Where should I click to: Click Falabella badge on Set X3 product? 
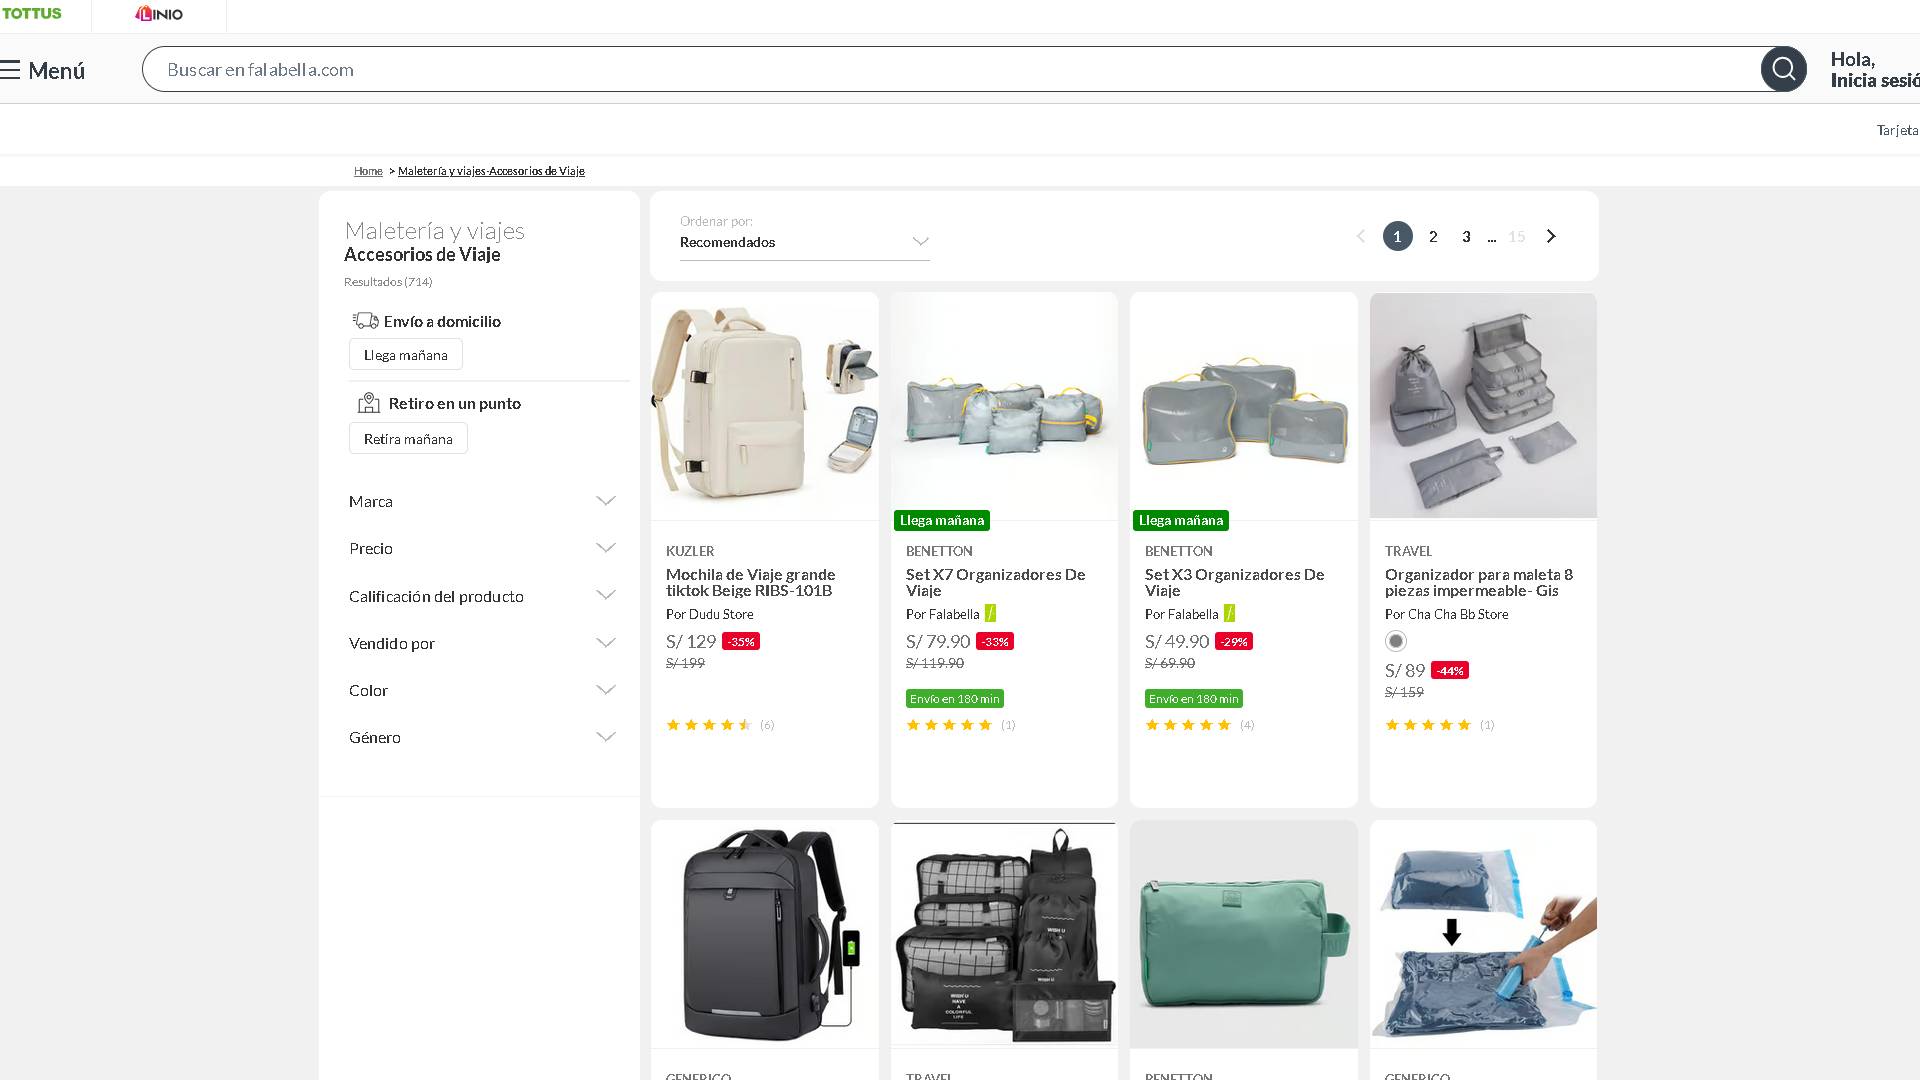click(1229, 613)
